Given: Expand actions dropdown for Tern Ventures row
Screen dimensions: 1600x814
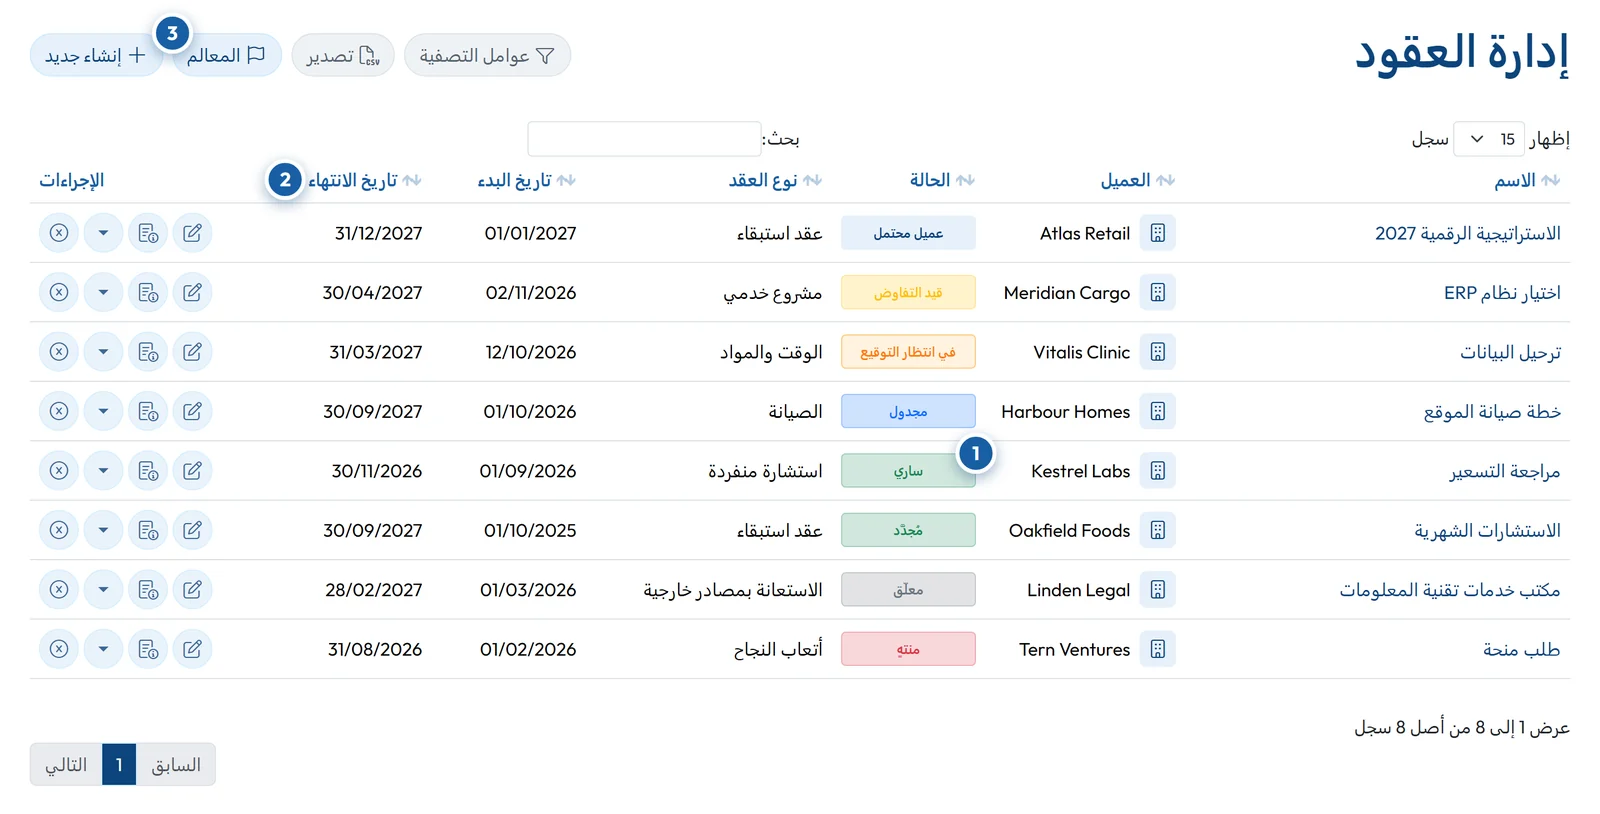Looking at the screenshot, I should coord(103,649).
